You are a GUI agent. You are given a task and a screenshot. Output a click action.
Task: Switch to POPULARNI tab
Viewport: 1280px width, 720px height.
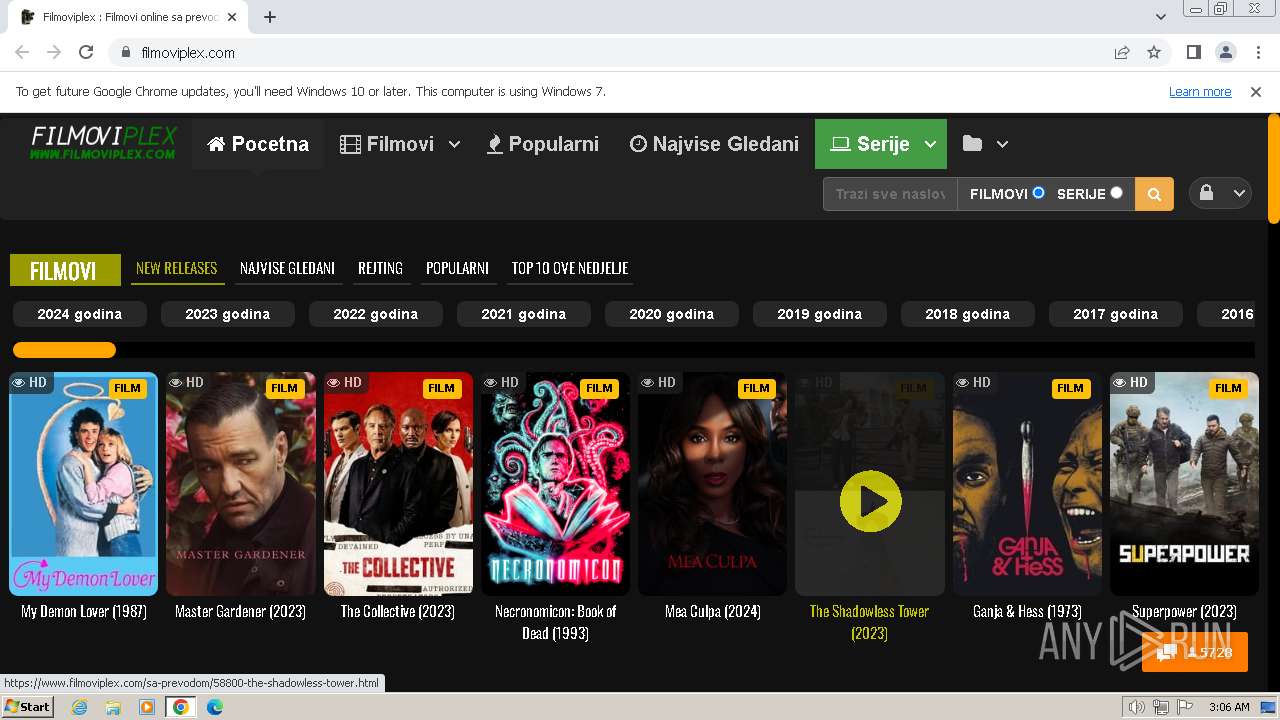tap(457, 268)
